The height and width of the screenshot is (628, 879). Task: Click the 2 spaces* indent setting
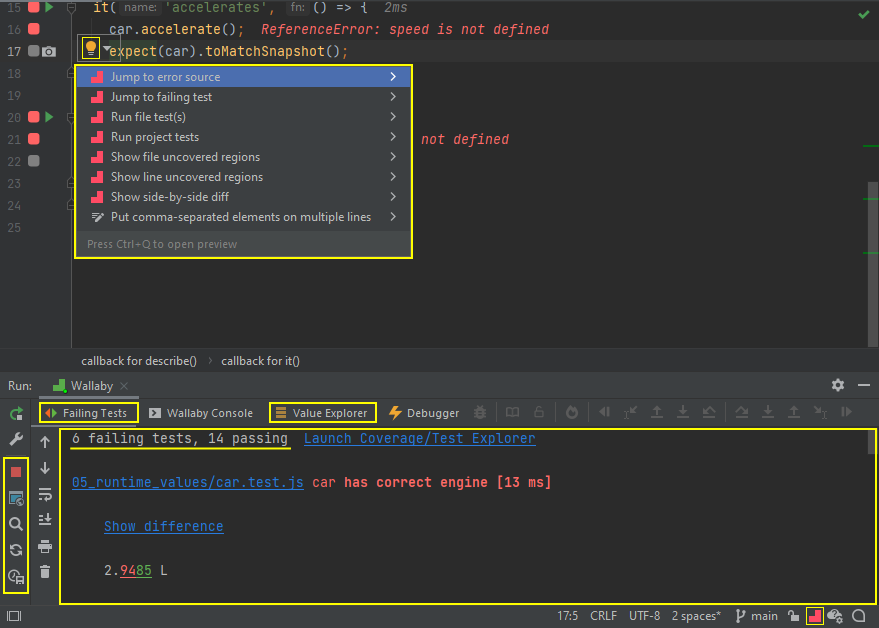click(696, 616)
